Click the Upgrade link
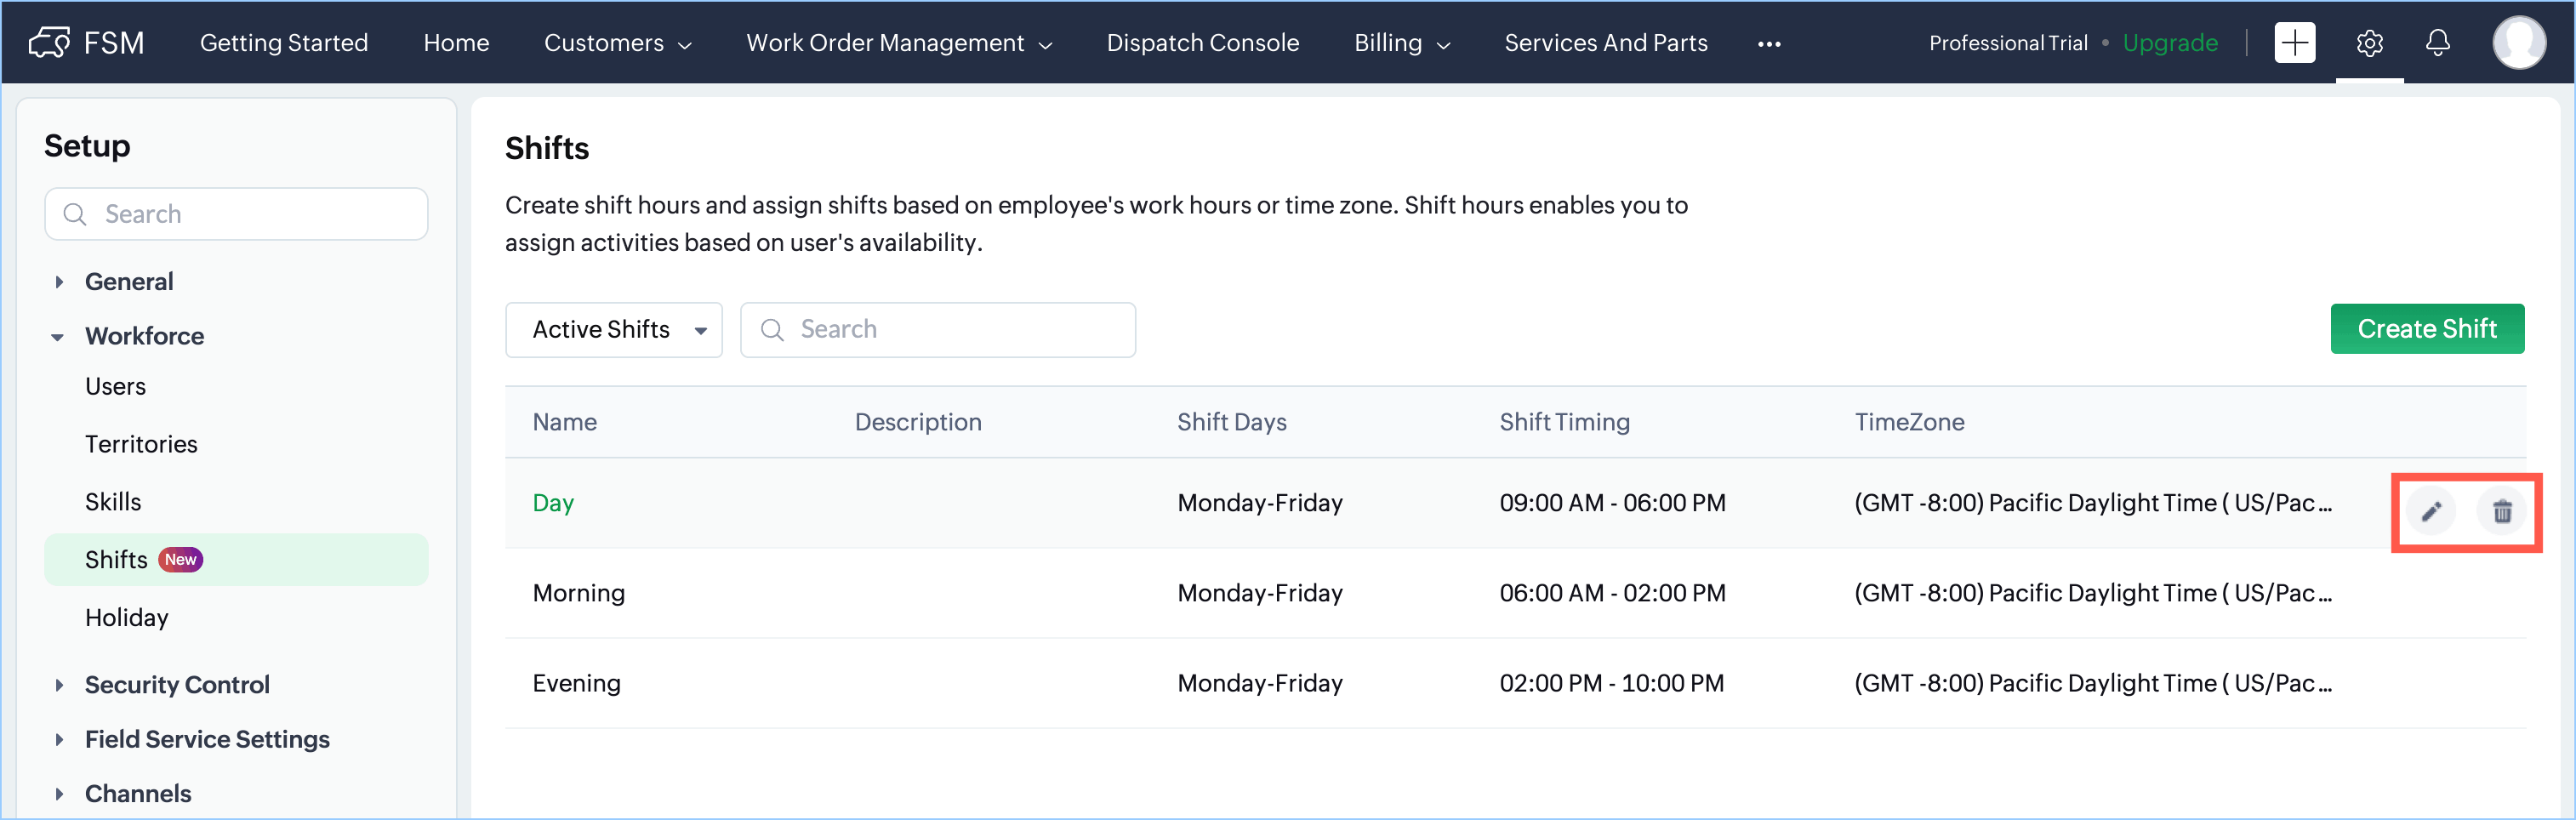Image resolution: width=2576 pixels, height=820 pixels. click(2169, 43)
